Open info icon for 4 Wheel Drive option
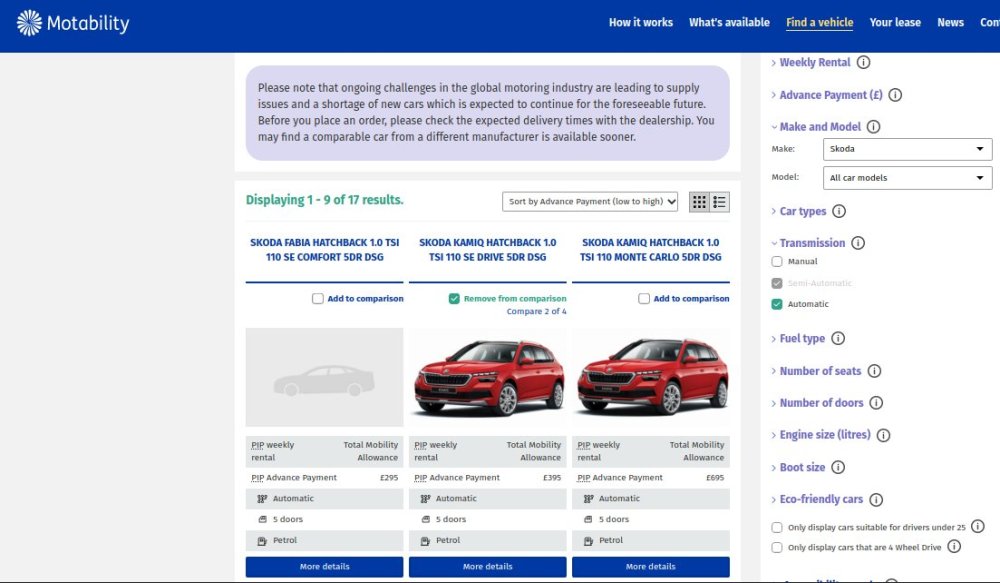Screen dimensions: 1000x583 coord(954,546)
